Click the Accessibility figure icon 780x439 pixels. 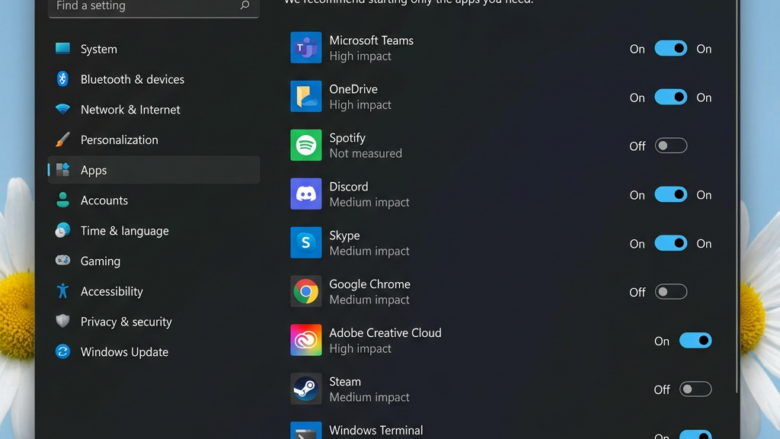pyautogui.click(x=63, y=291)
